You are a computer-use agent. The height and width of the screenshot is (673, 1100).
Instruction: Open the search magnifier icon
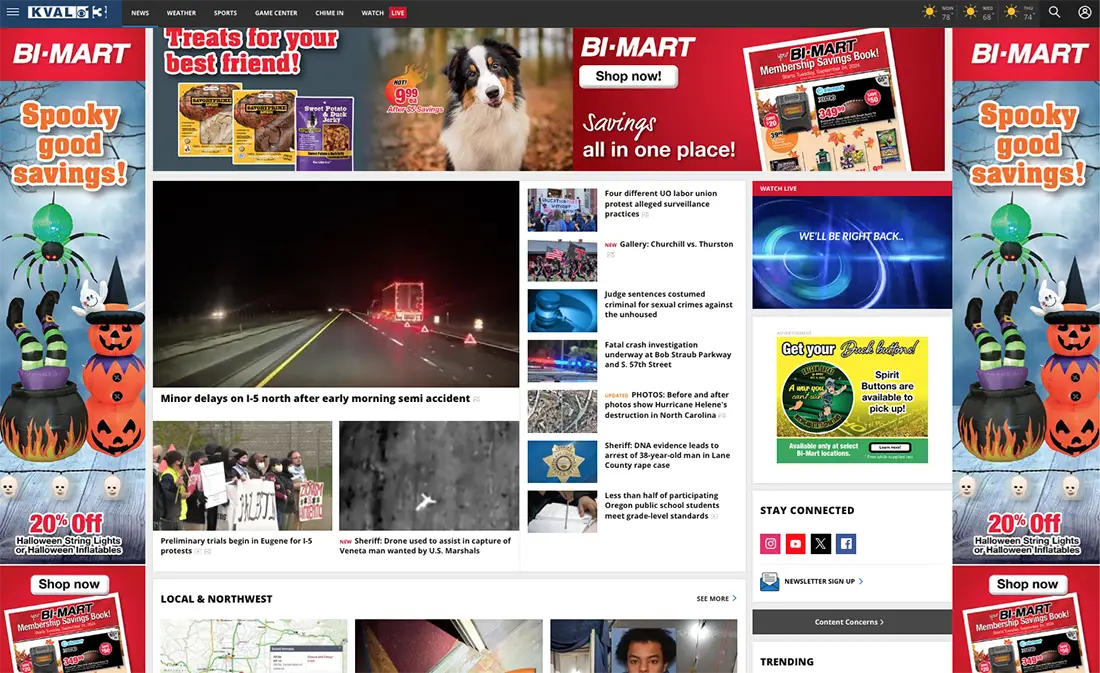pos(1054,12)
